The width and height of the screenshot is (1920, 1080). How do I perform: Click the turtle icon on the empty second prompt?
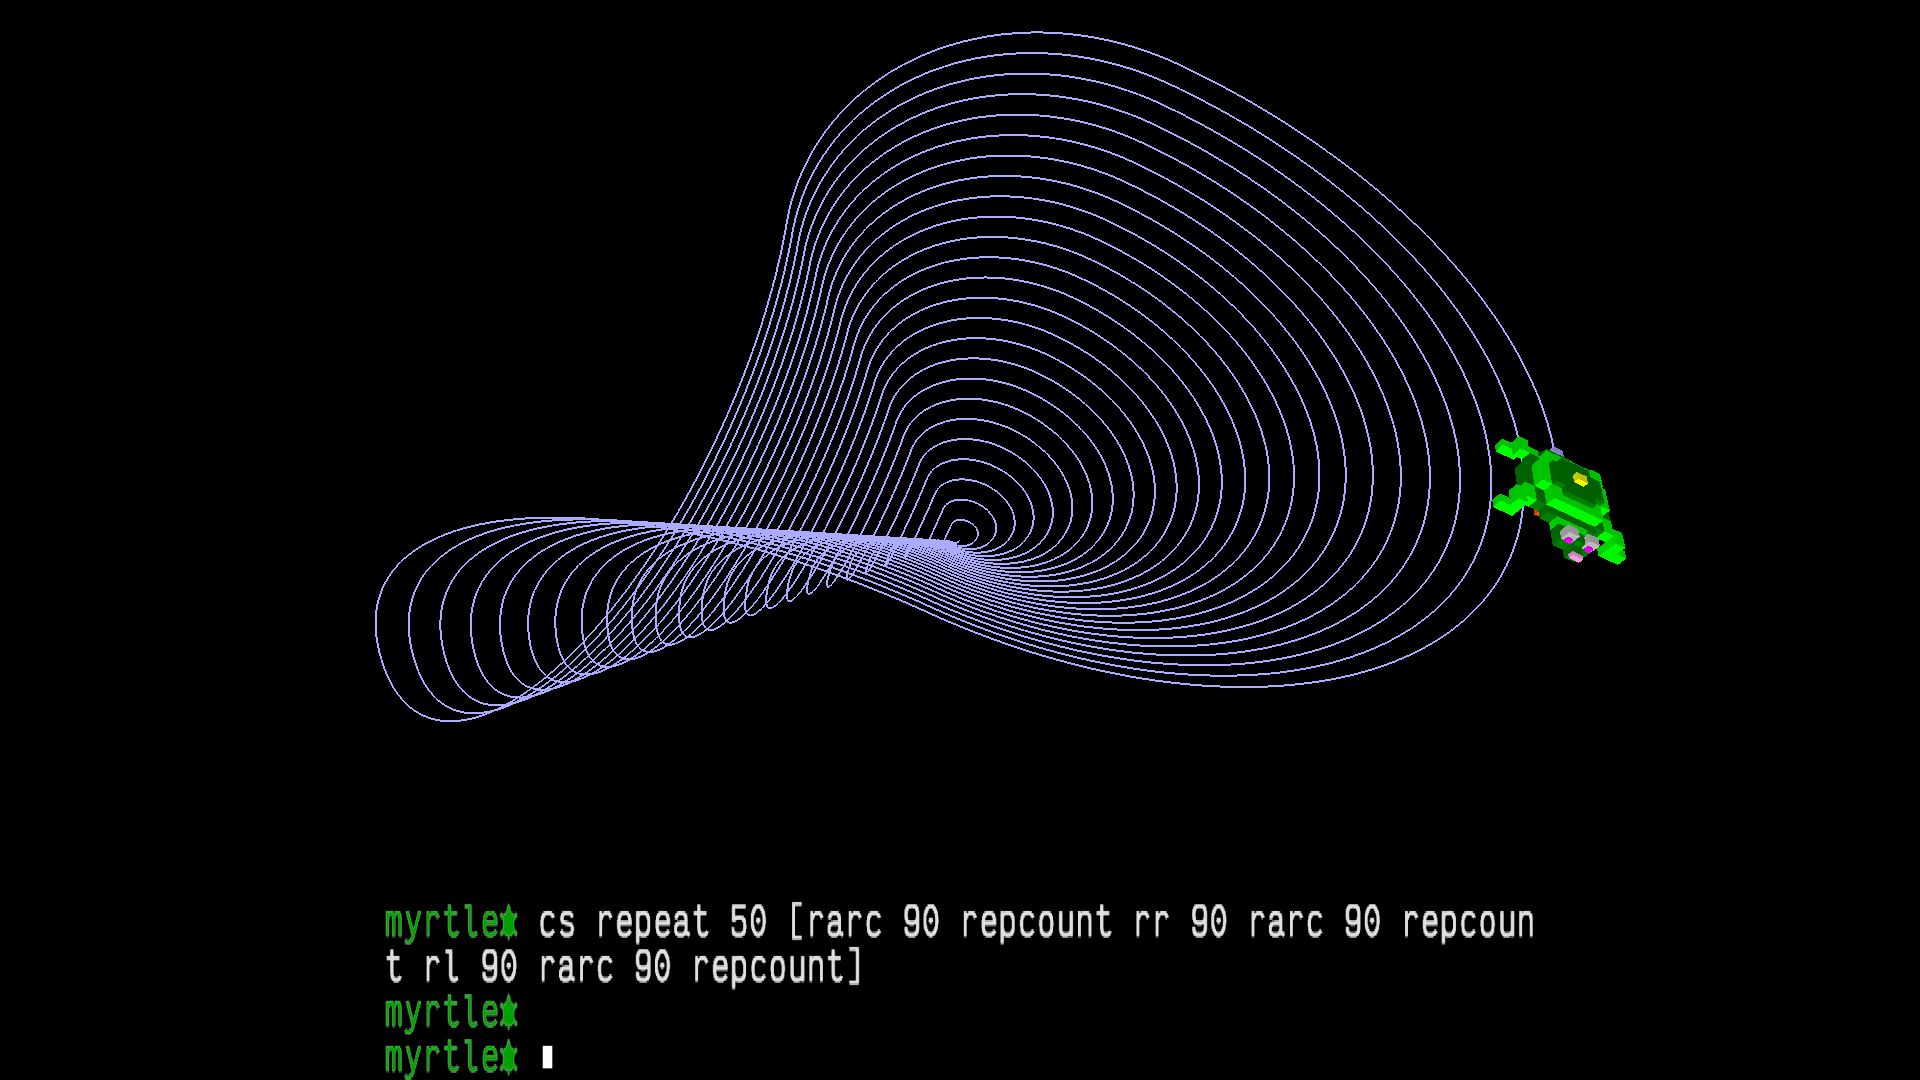(510, 1012)
